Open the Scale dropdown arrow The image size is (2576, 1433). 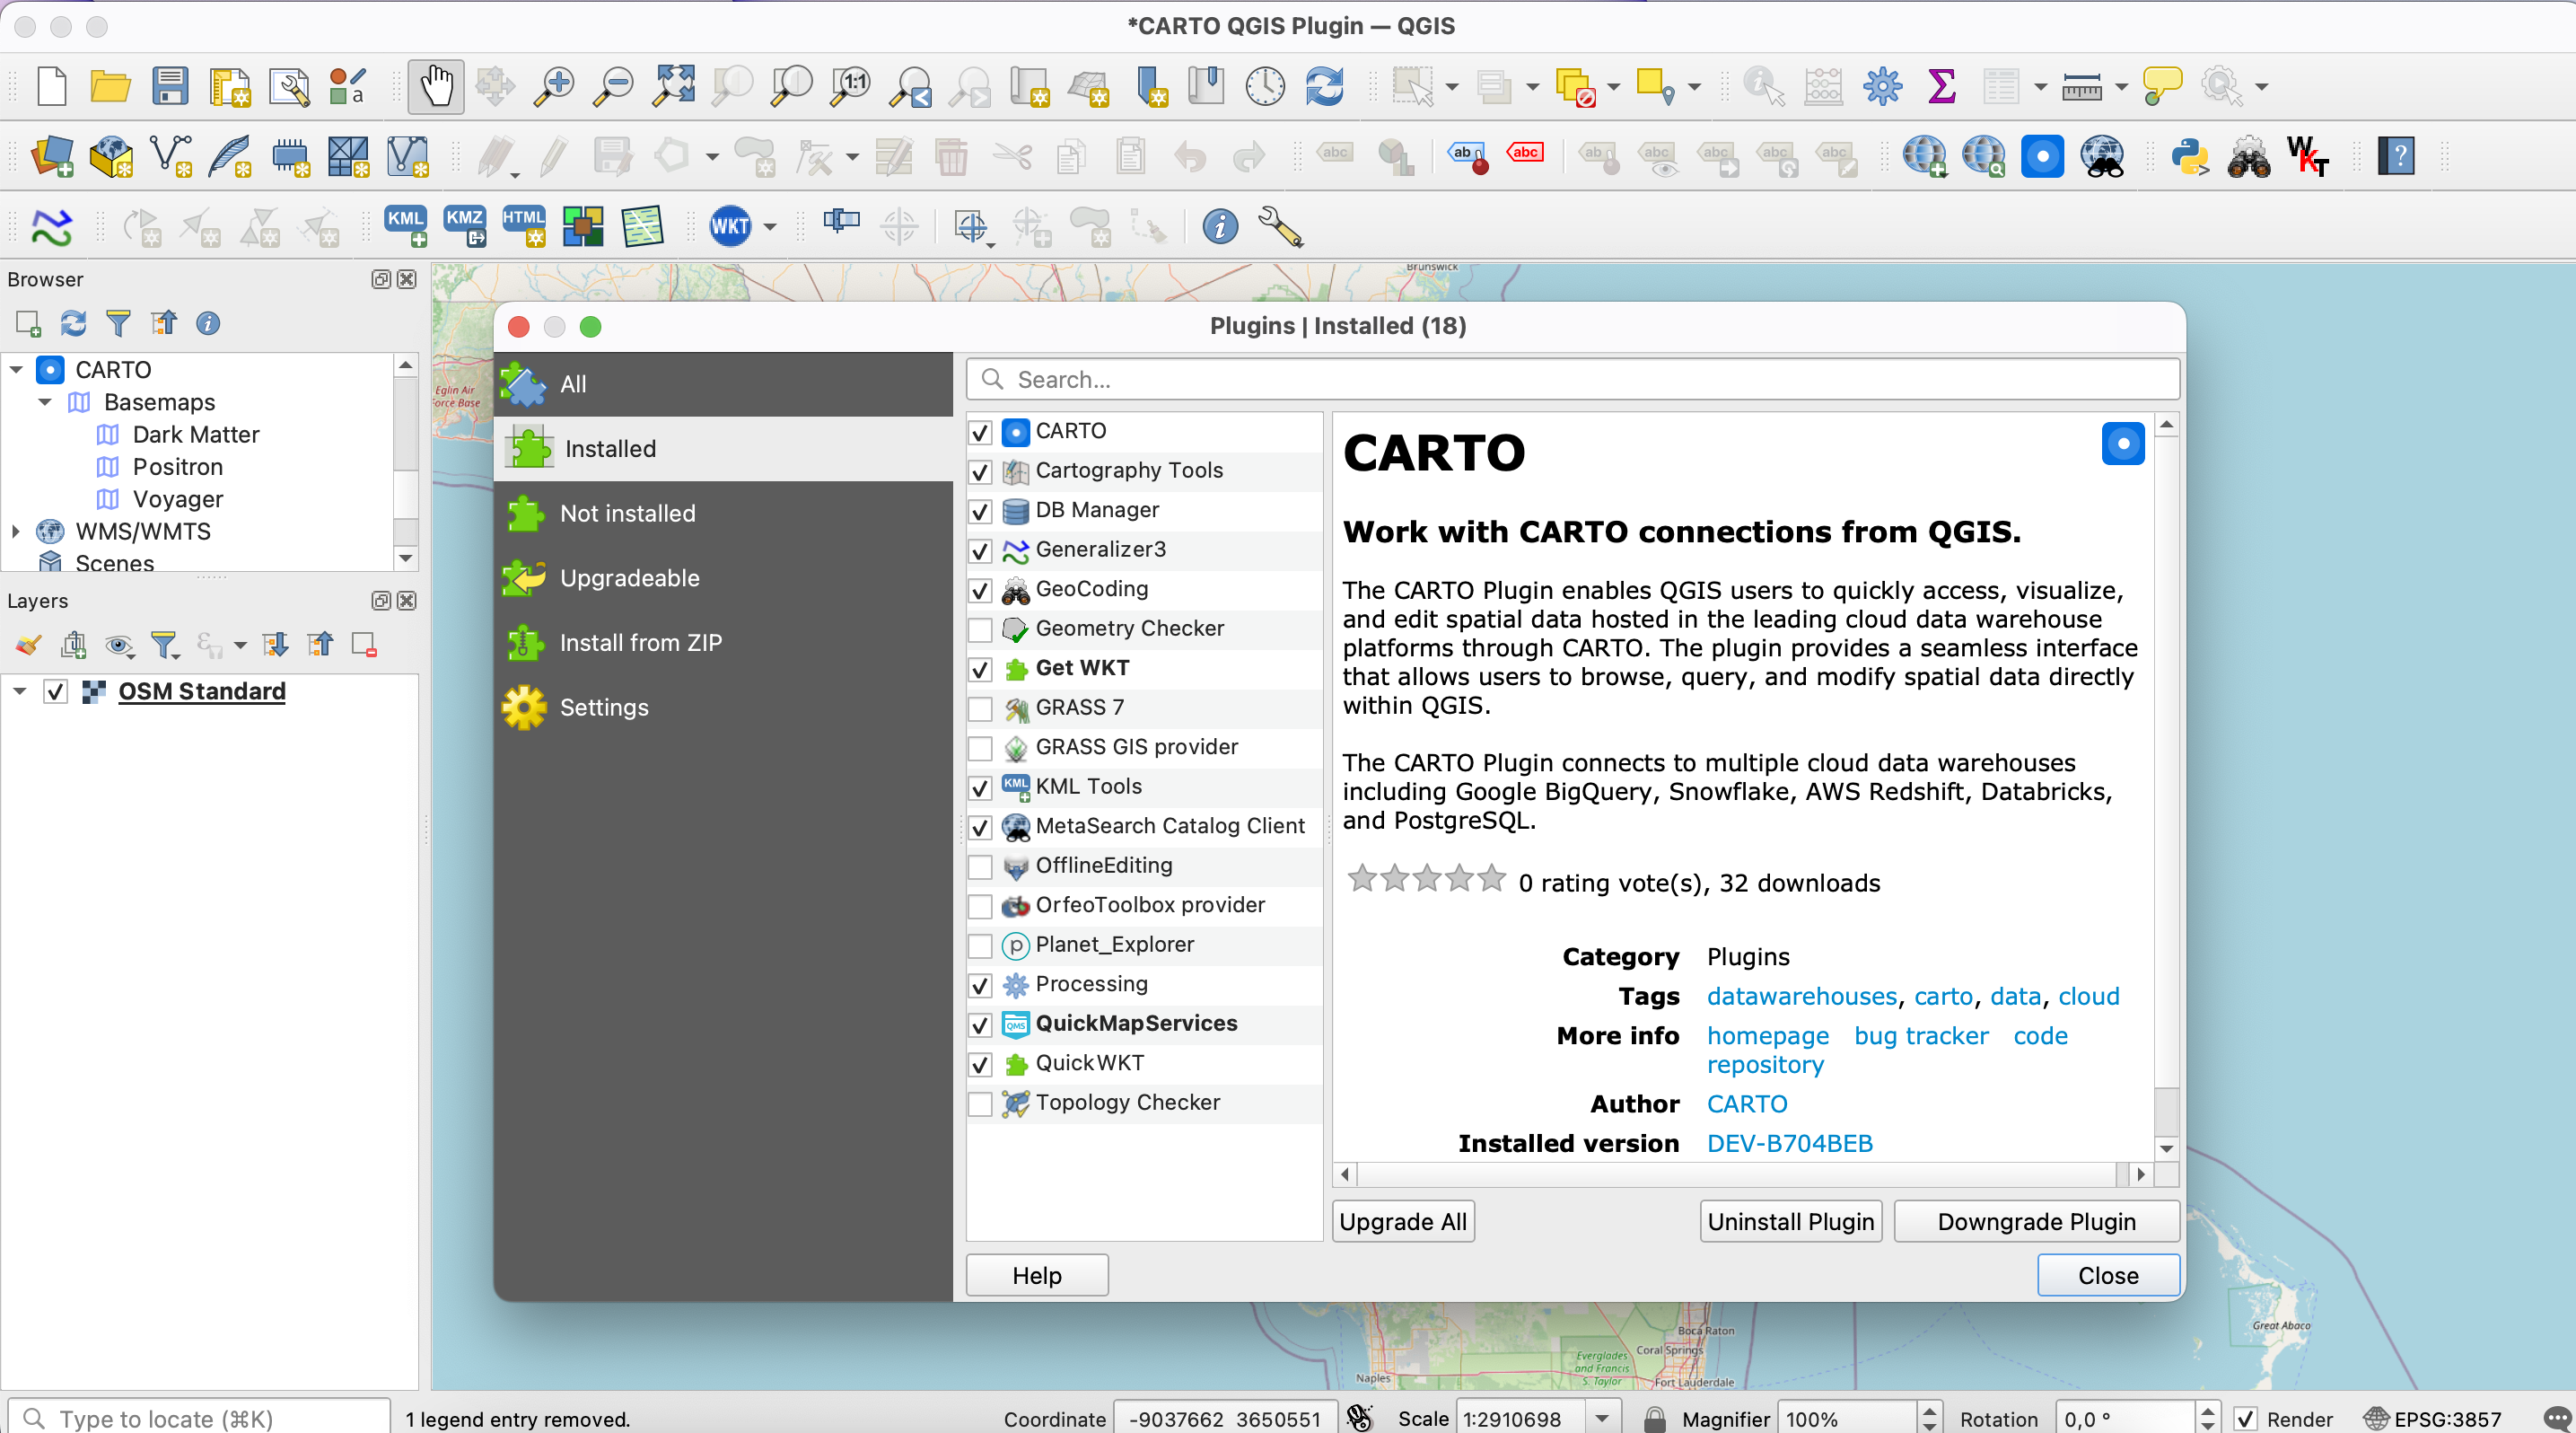pos(1602,1418)
